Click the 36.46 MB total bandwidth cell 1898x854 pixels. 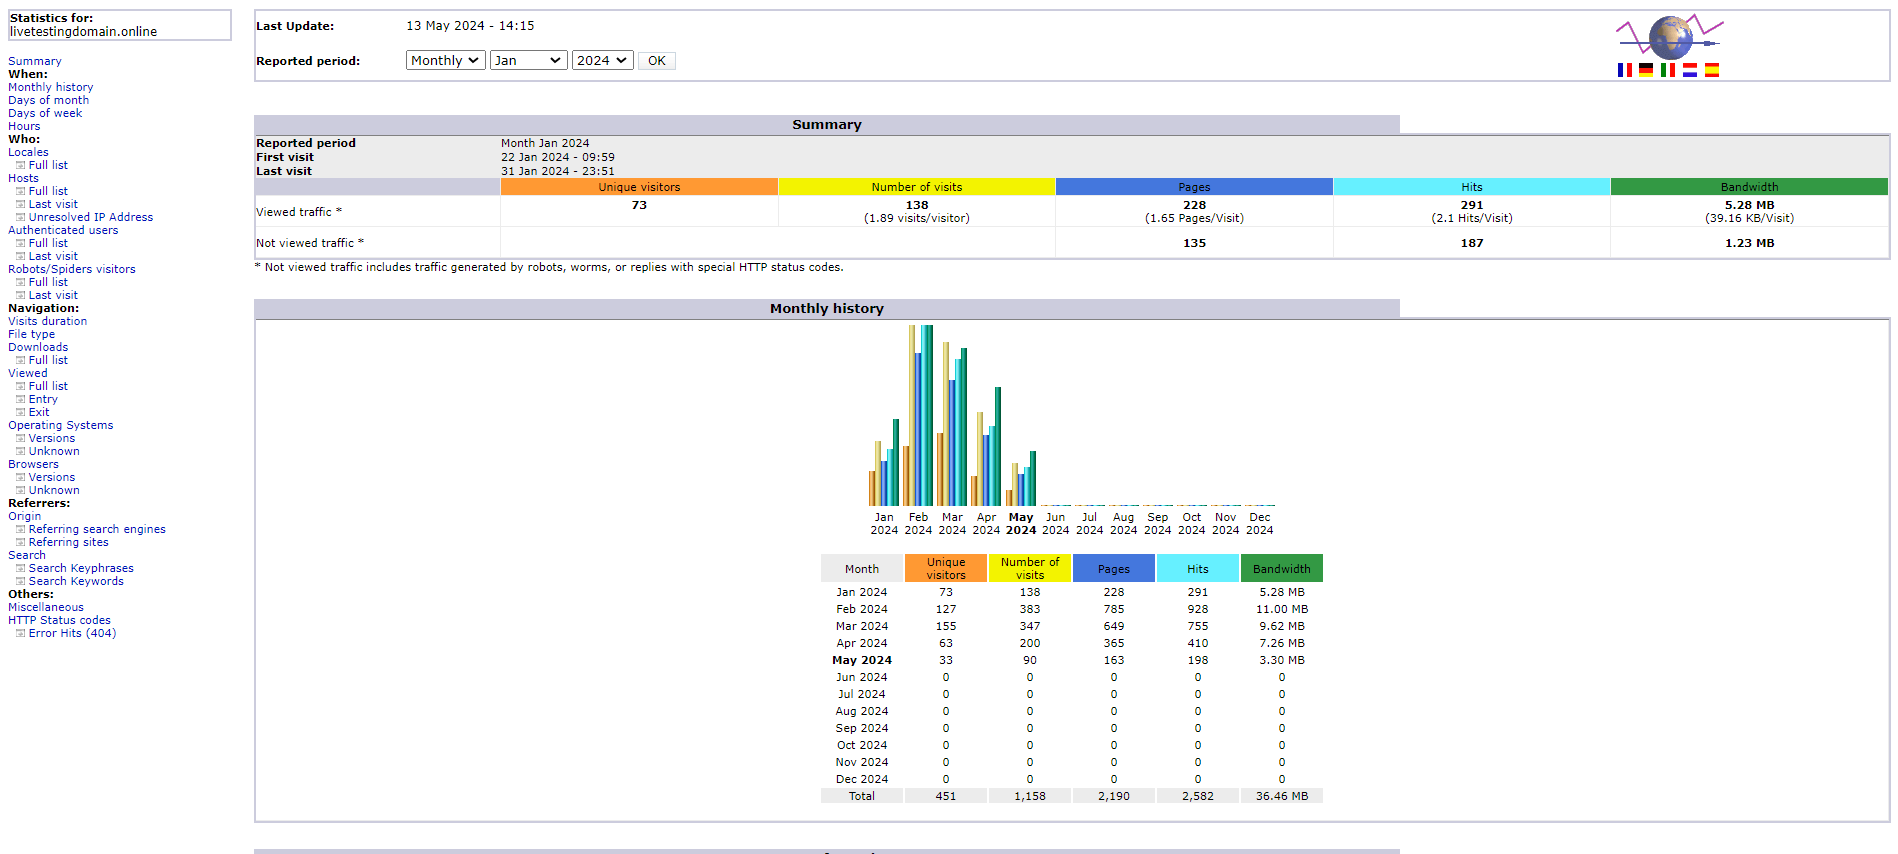(x=1282, y=796)
